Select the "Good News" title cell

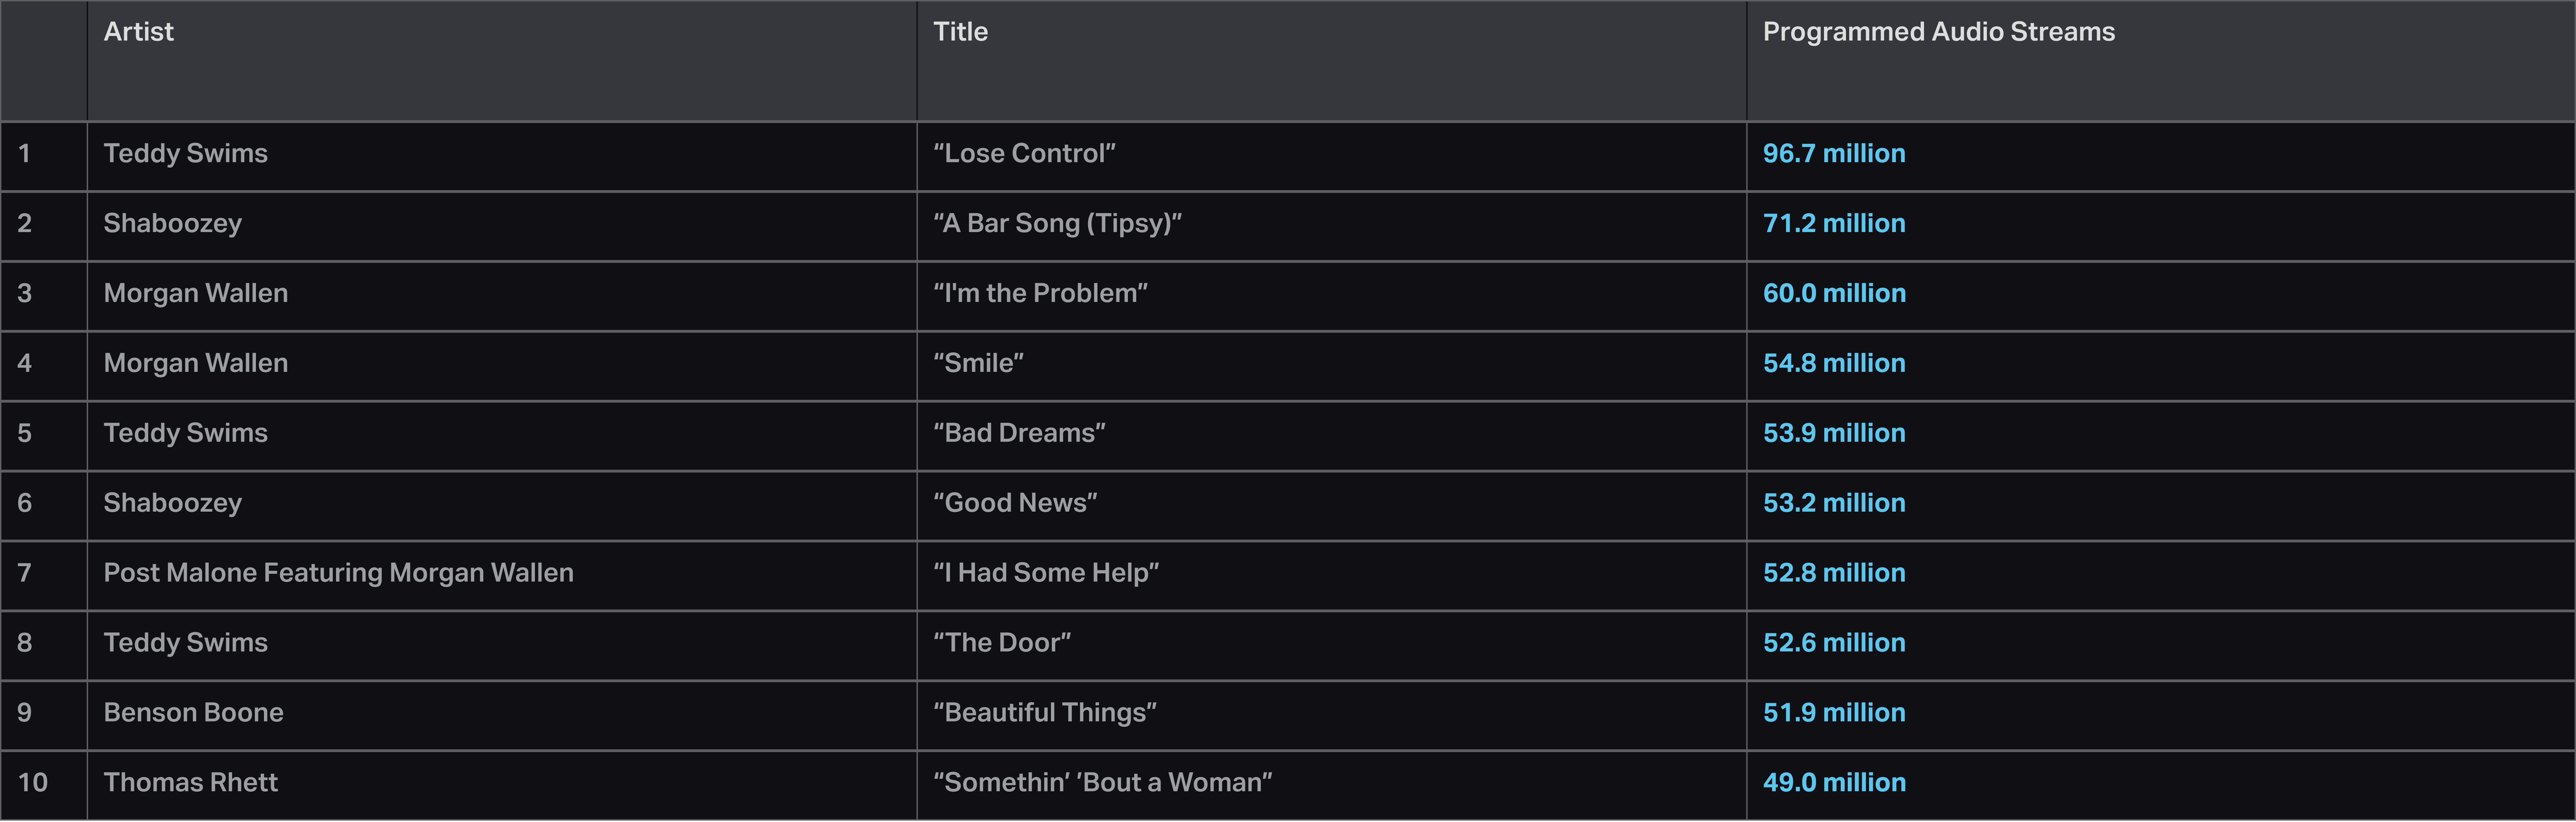click(1015, 503)
